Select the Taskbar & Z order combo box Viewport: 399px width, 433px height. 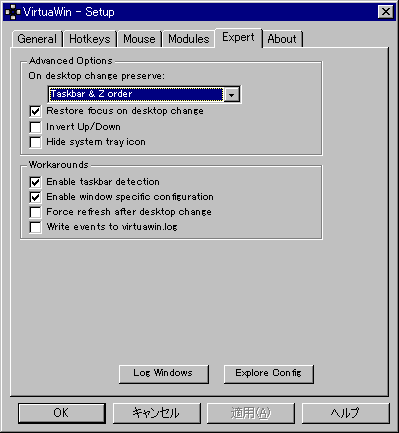[144, 94]
